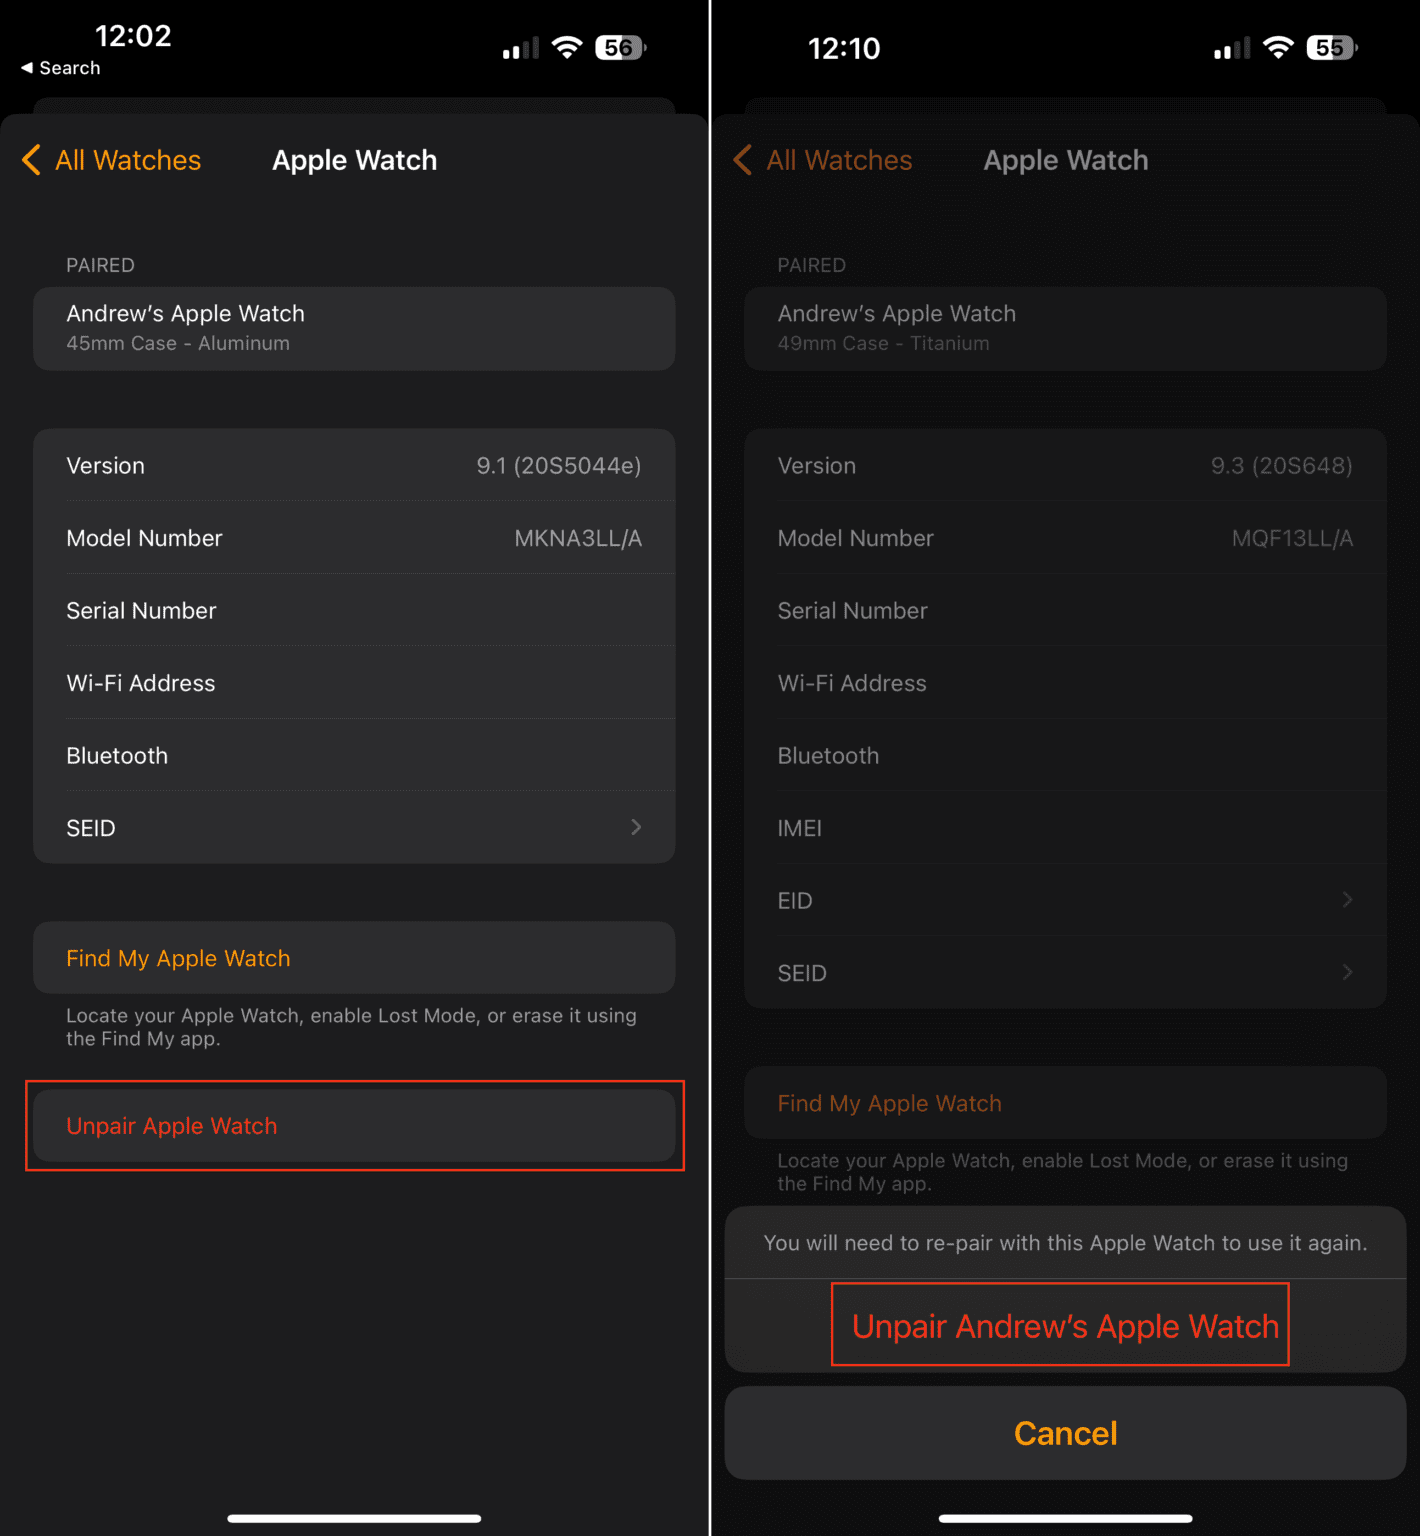Expand the SEID row details
Image resolution: width=1420 pixels, height=1536 pixels.
pos(354,827)
